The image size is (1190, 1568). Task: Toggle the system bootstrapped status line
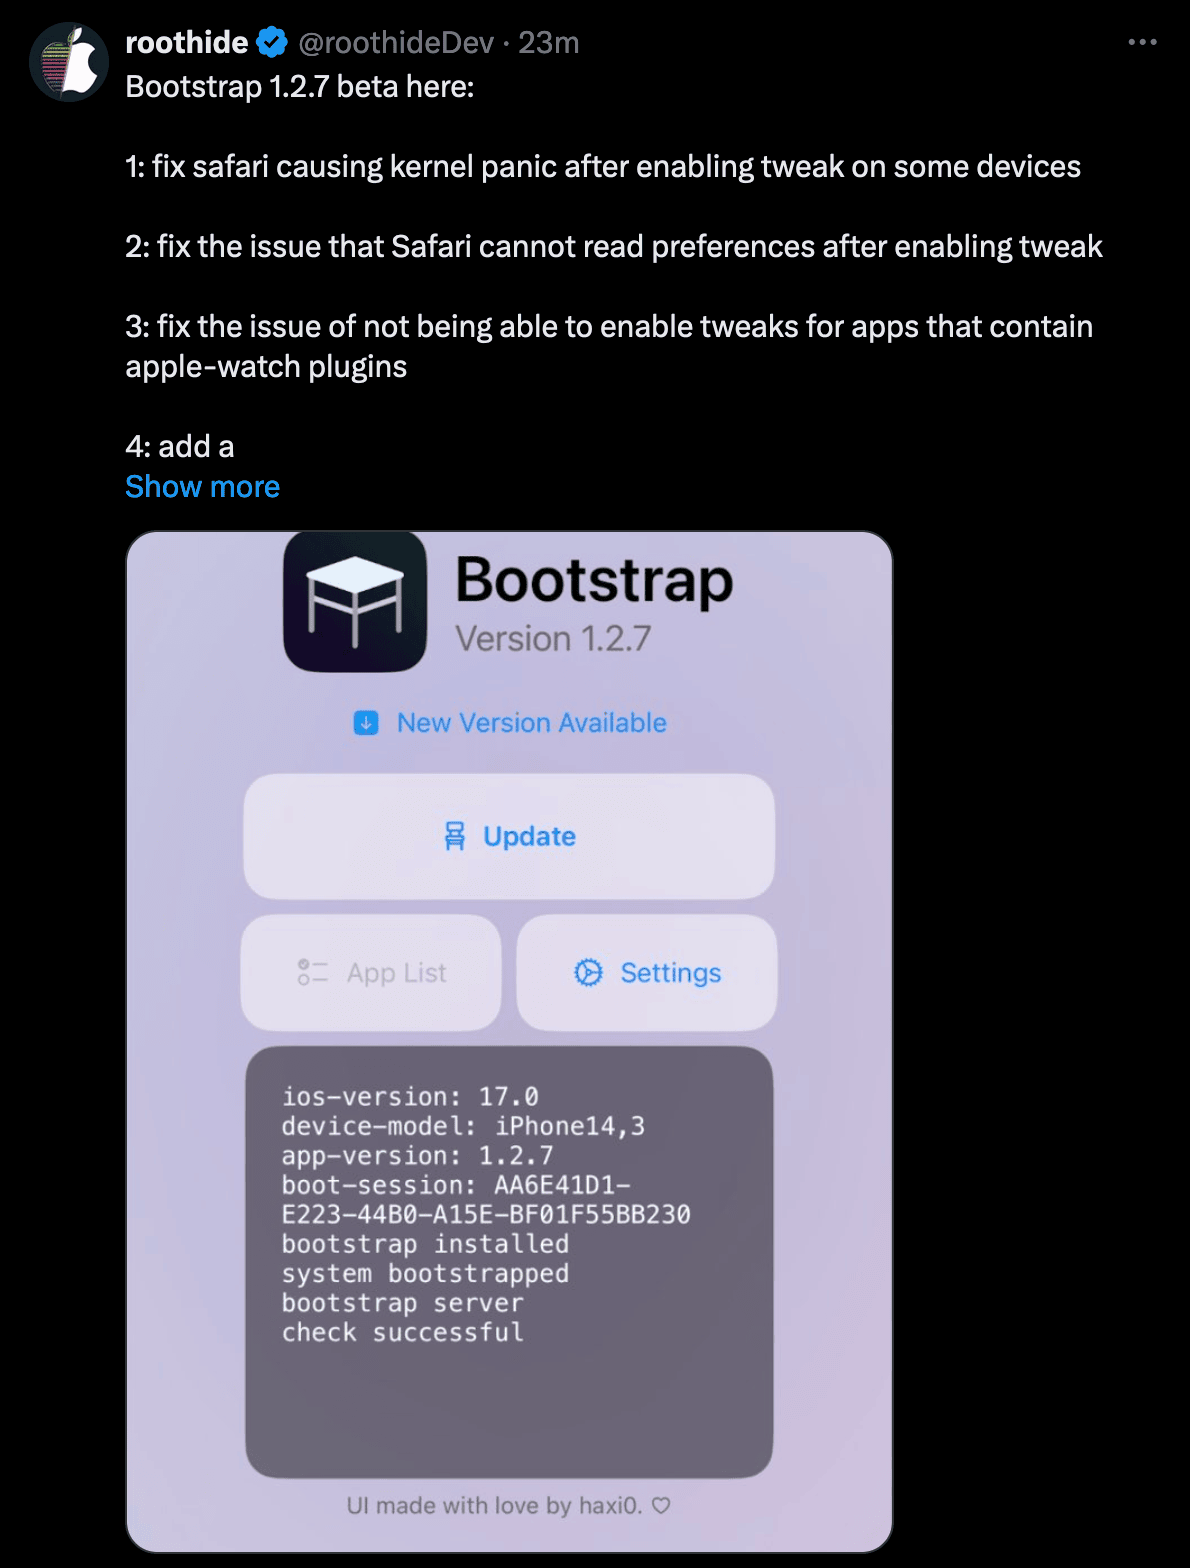click(x=424, y=1273)
